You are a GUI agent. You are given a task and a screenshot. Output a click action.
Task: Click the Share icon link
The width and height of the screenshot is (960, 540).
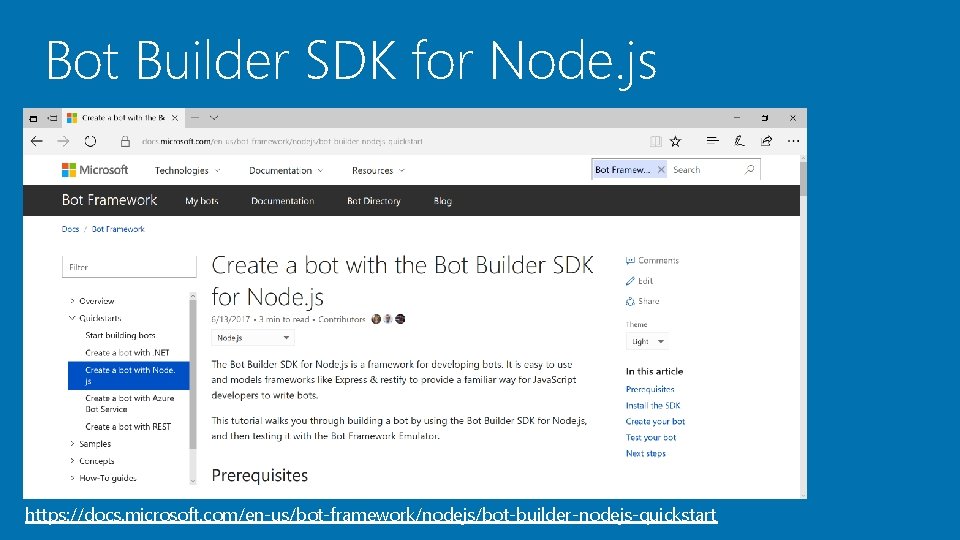(642, 301)
